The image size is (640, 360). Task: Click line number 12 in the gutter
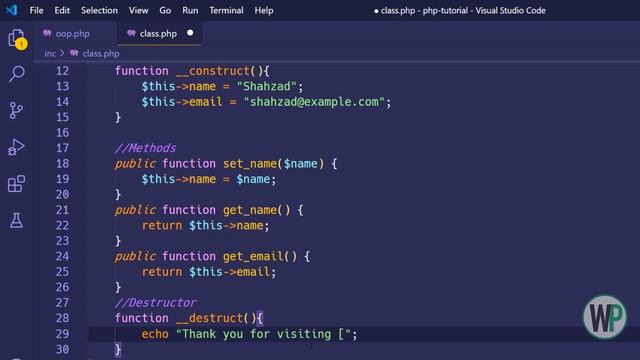tap(62, 71)
